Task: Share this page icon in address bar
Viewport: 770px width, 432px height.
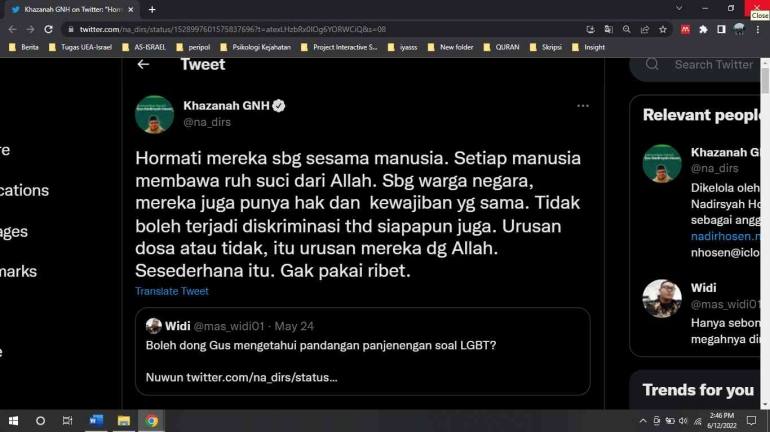Action: click(644, 29)
